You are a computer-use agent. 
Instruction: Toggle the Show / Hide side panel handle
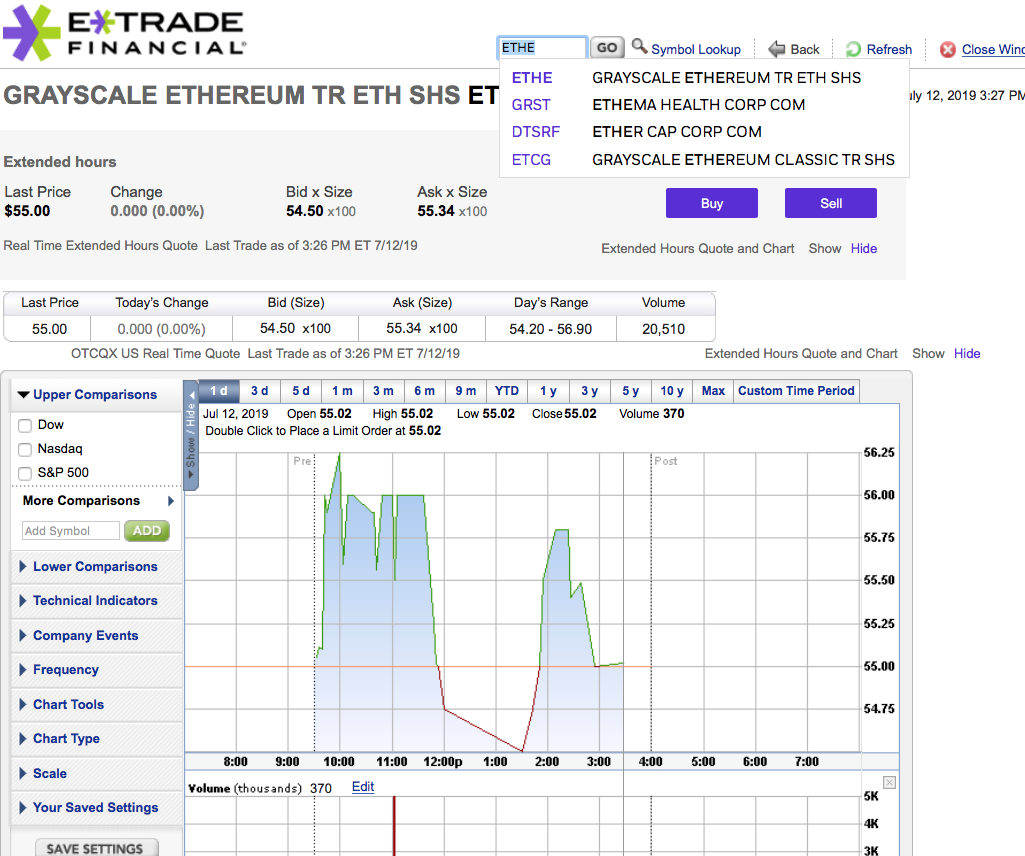click(191, 435)
